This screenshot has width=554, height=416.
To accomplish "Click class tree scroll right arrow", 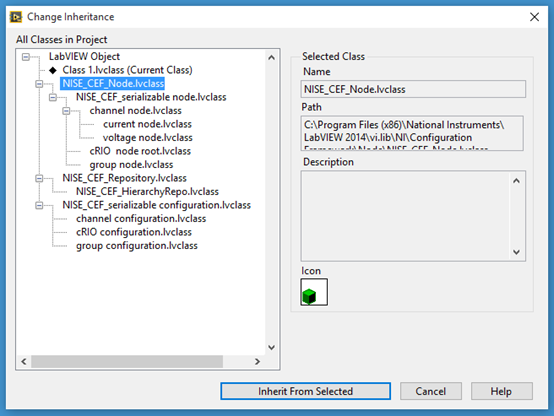I will point(258,362).
